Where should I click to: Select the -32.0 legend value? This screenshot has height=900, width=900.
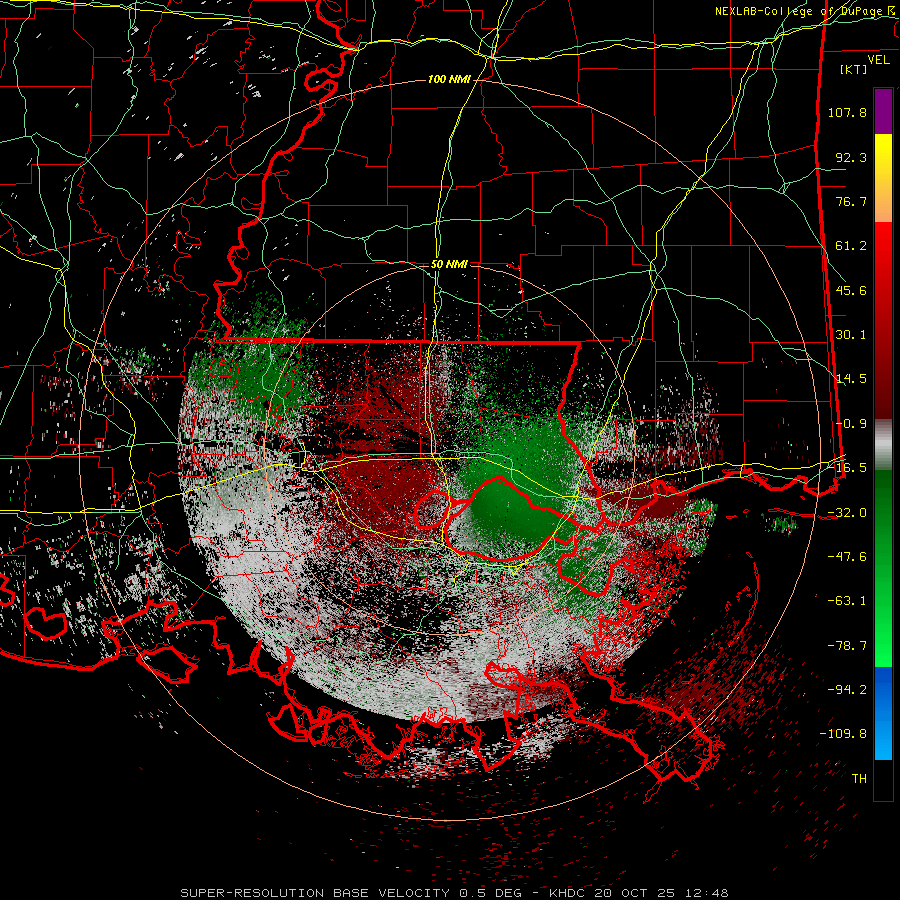pyautogui.click(x=847, y=513)
